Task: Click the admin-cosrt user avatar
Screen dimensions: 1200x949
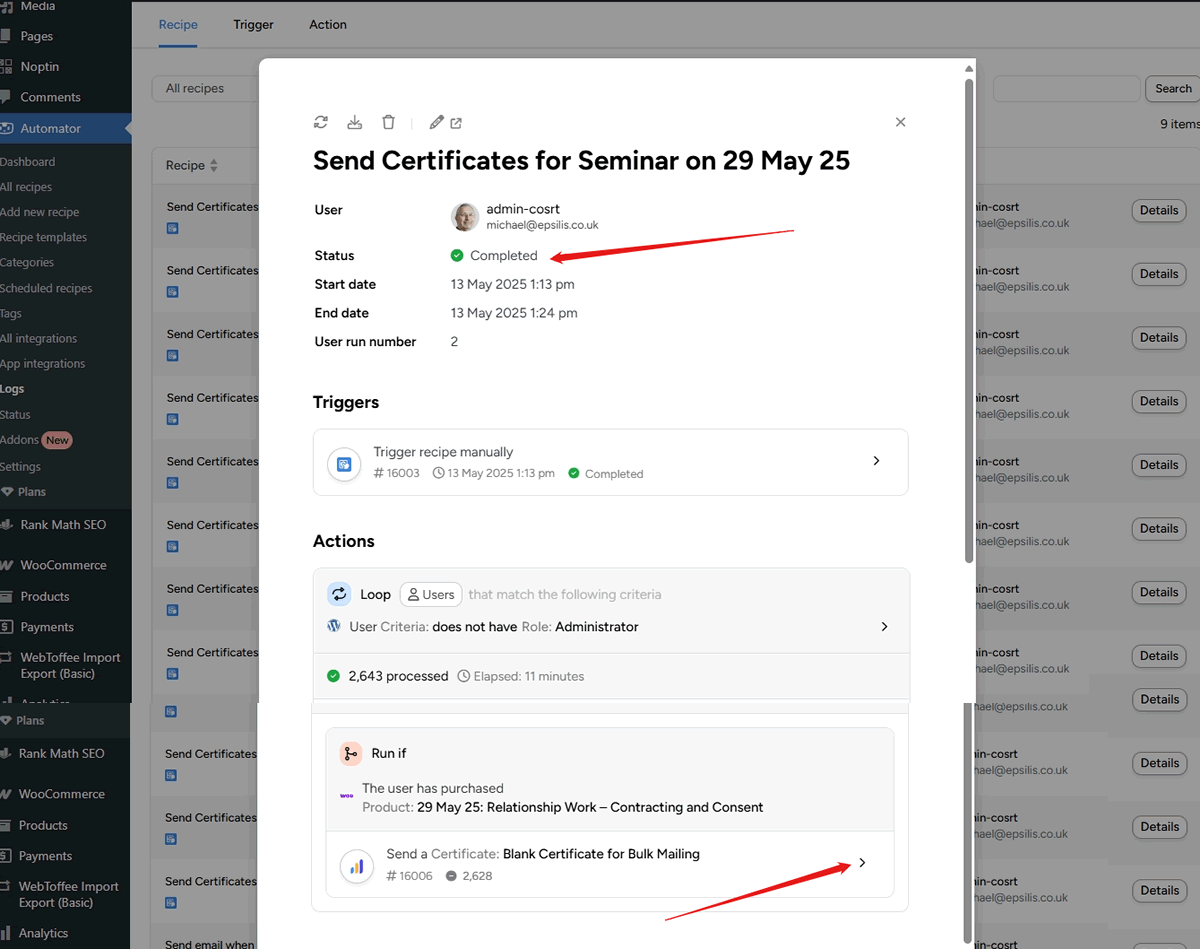Action: [x=465, y=217]
